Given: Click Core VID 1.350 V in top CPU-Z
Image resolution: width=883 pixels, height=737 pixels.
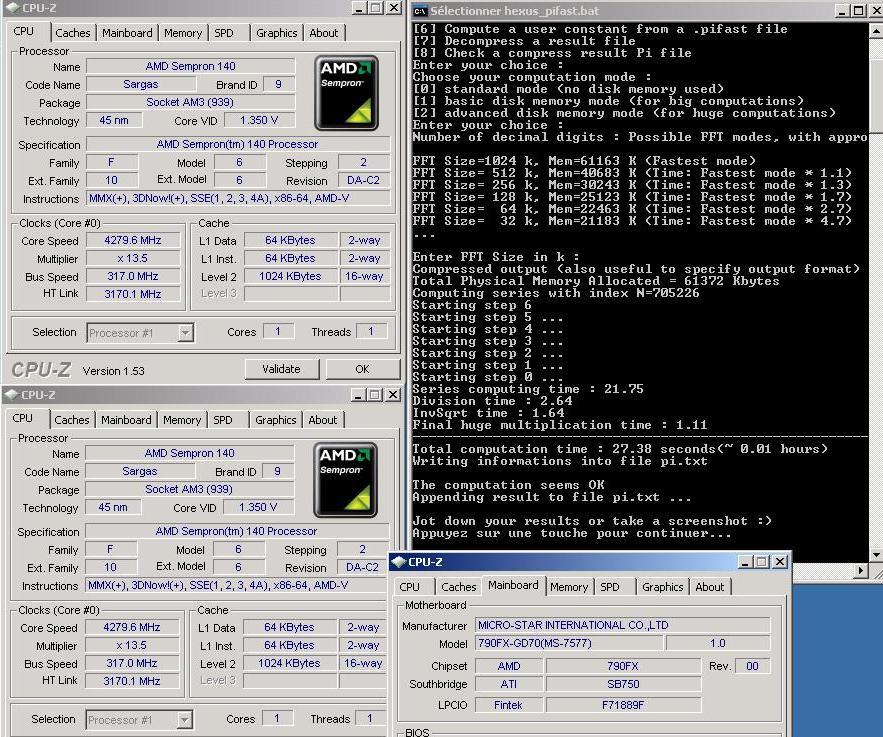Looking at the screenshot, I should coord(259,120).
